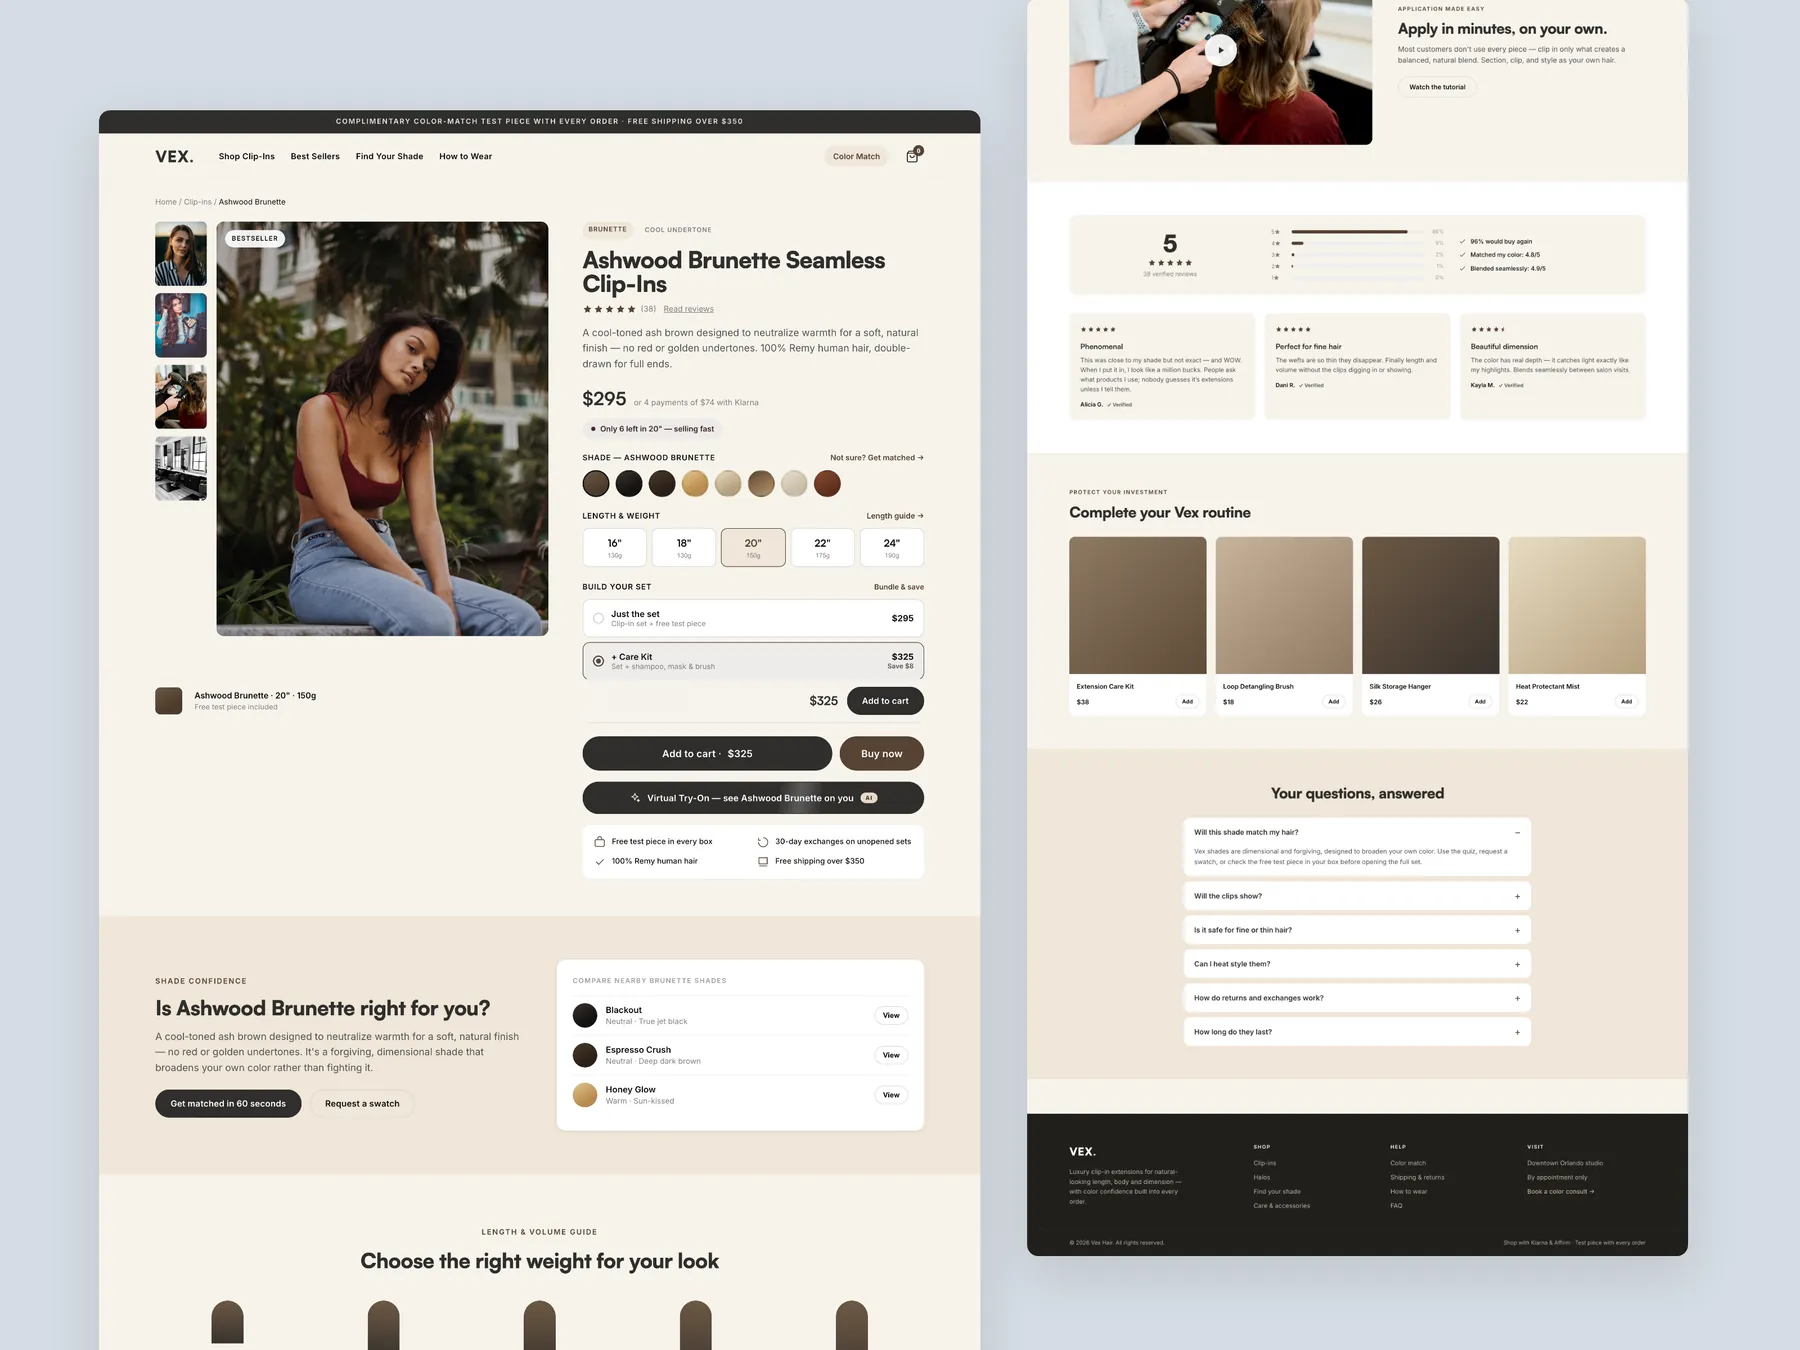Click Home in breadcrumb
Screen dimensions: 1800x1350
166,202
